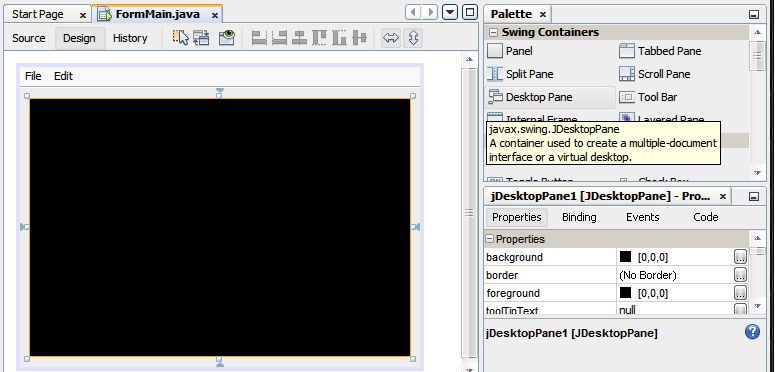
Task: Close the Start Page tab
Action: (x=83, y=15)
